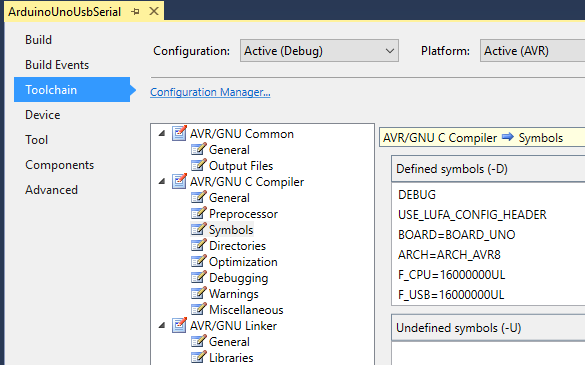
Task: Select the BOARD=BOARD_UNO symbol
Action: [x=456, y=235]
